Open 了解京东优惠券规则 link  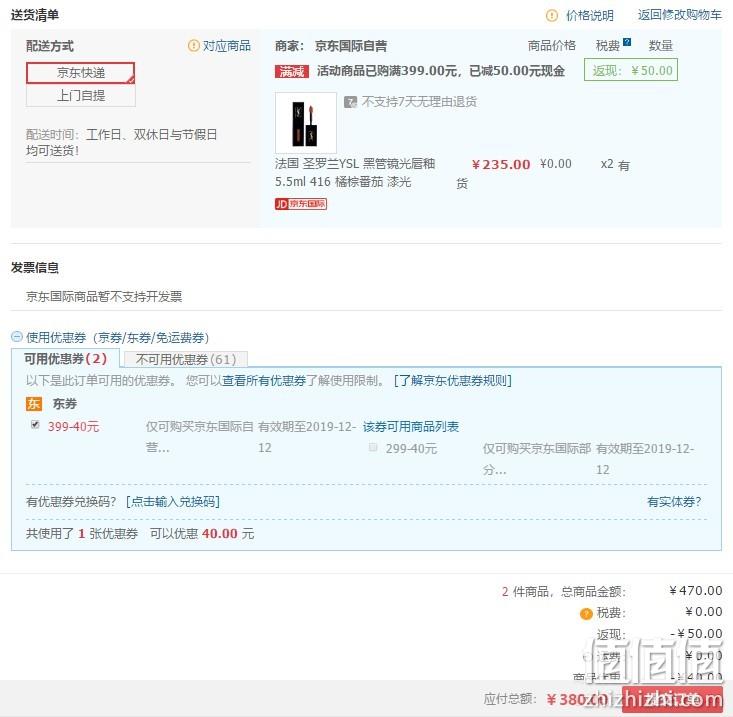click(x=453, y=380)
